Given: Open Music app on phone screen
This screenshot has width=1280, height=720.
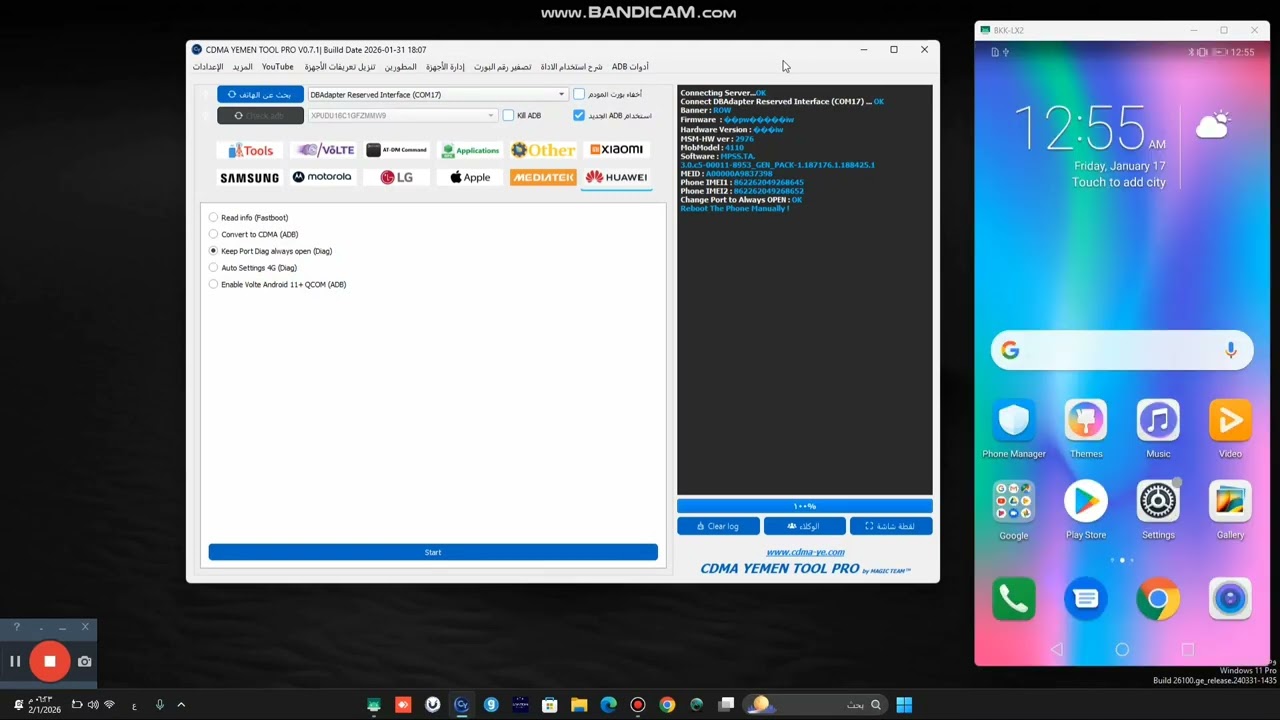Looking at the screenshot, I should 1158,429.
